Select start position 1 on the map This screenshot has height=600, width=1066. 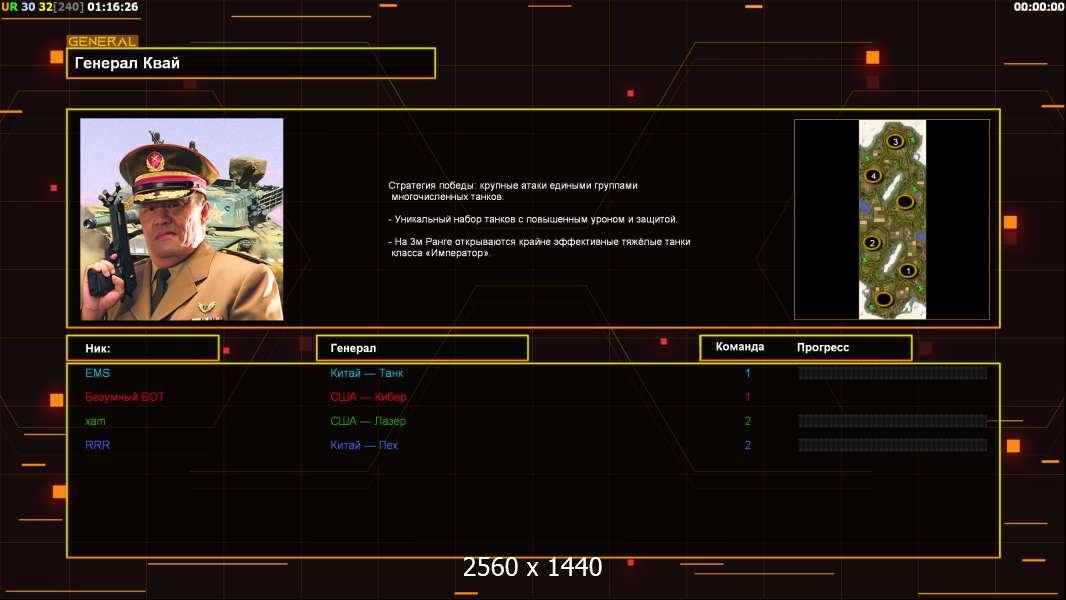[908, 270]
